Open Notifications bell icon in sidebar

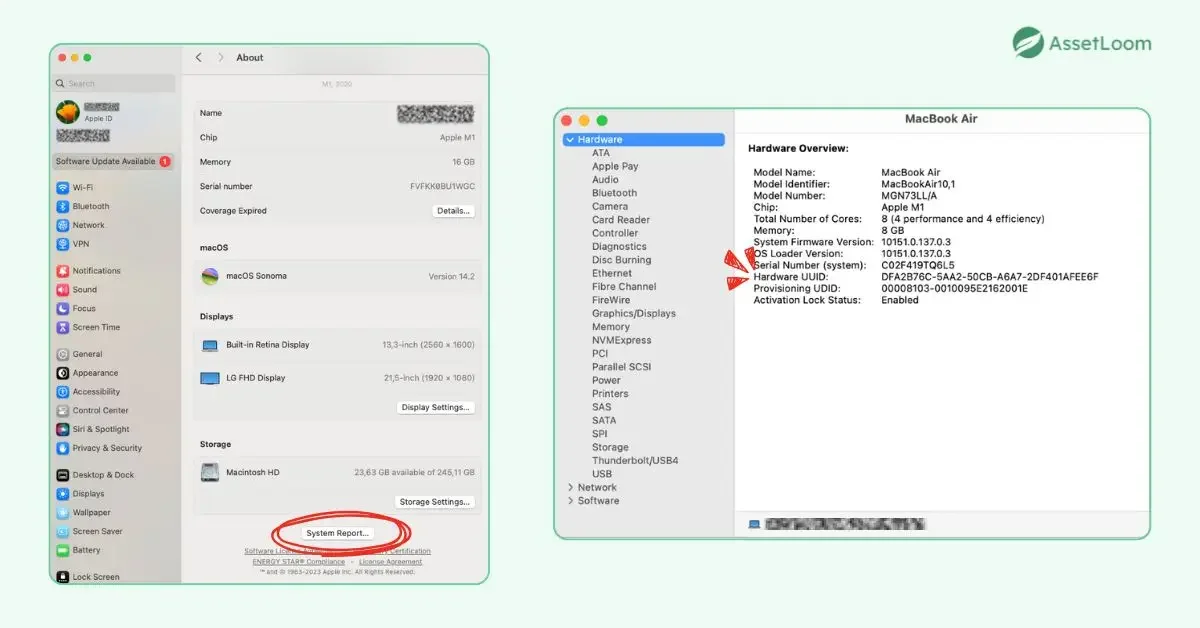click(x=63, y=271)
